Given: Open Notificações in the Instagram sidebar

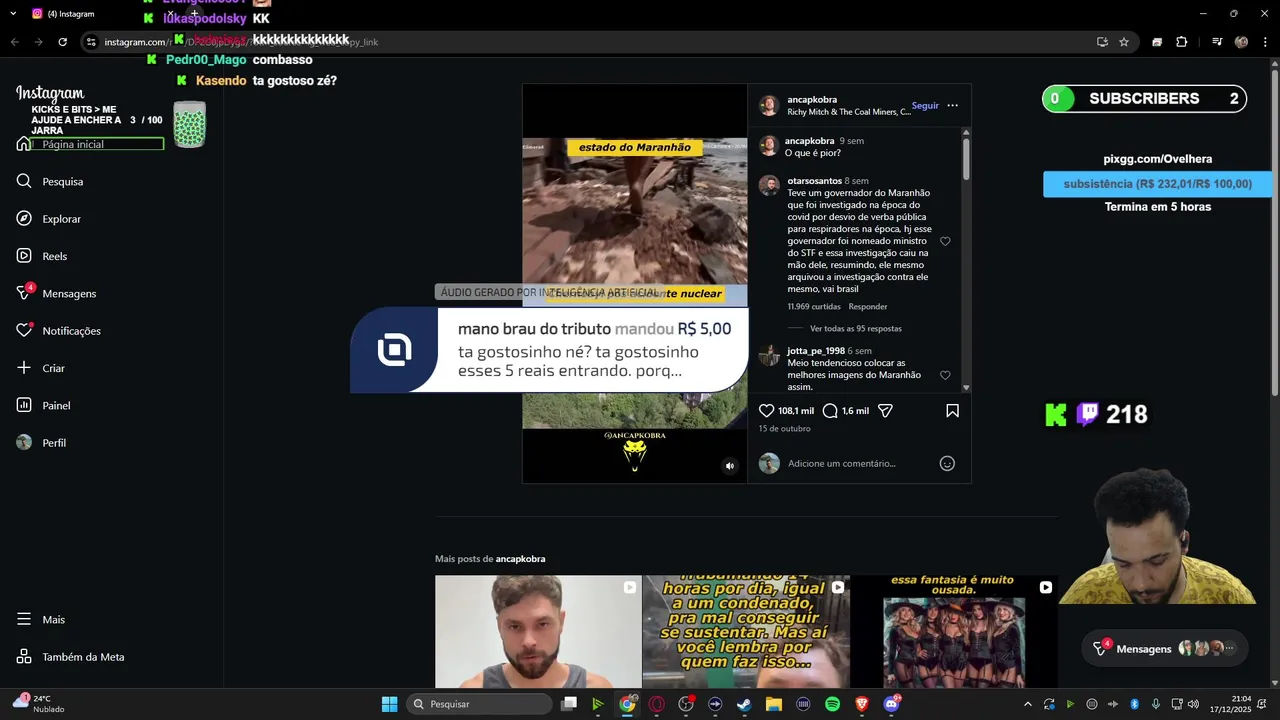Looking at the screenshot, I should (59, 330).
